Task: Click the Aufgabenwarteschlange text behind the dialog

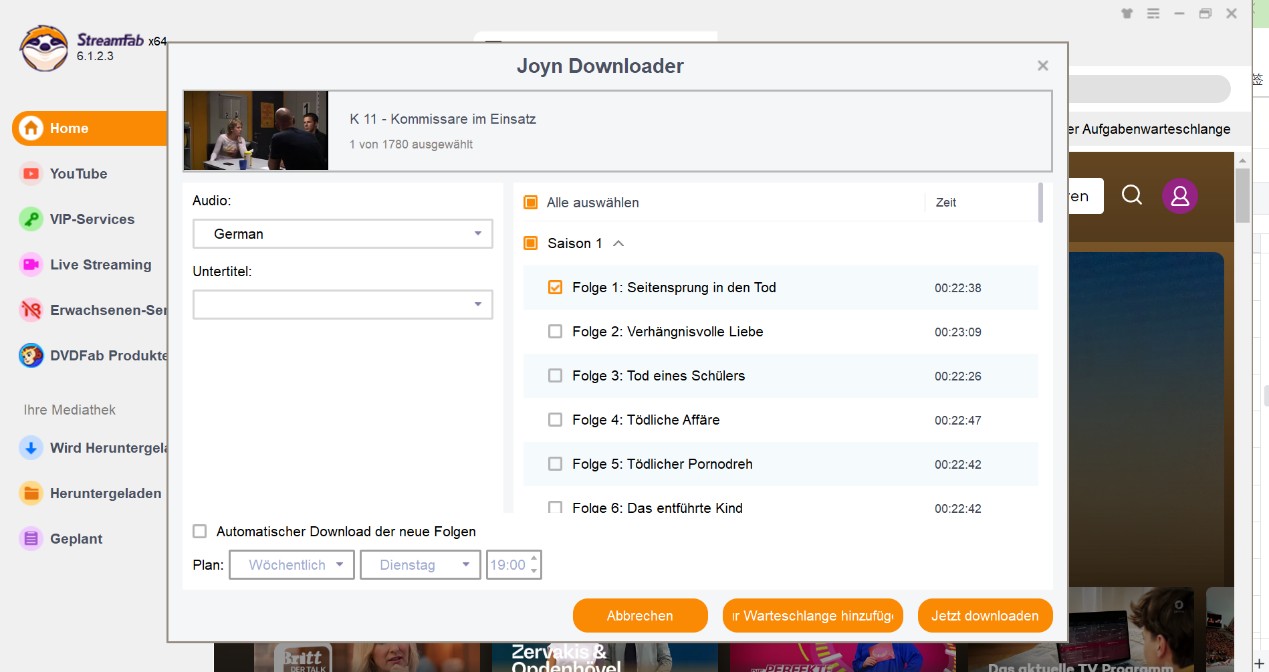Action: coord(1150,129)
